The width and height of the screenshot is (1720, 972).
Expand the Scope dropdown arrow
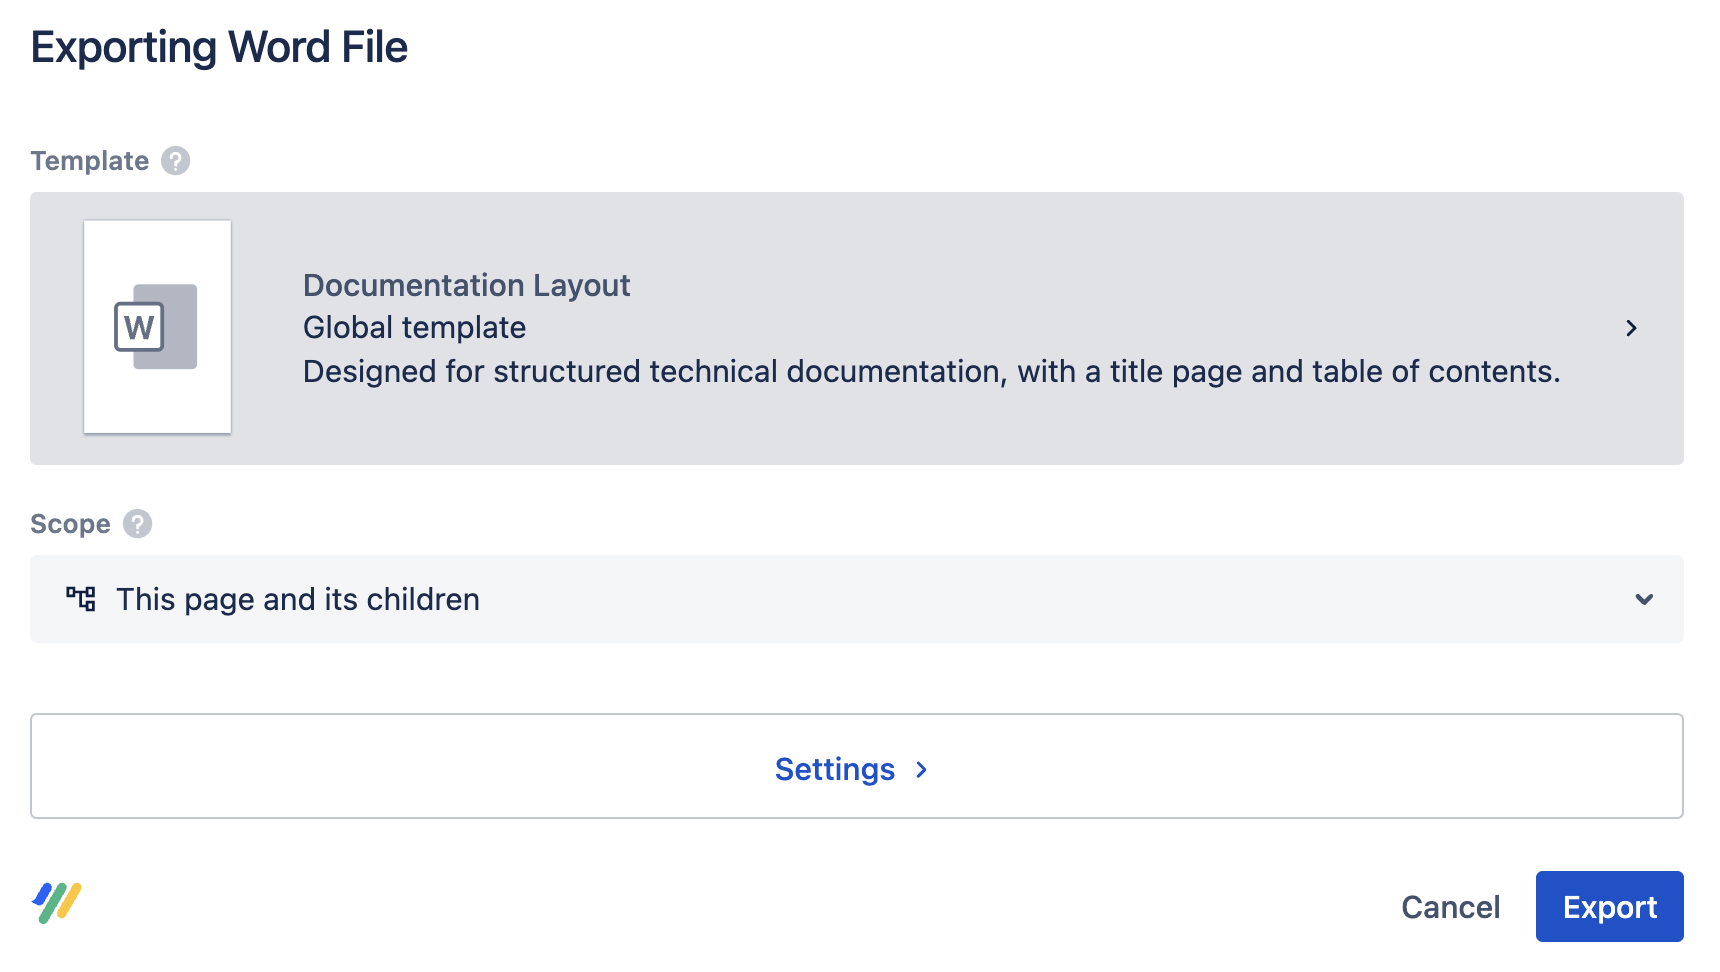(x=1644, y=599)
